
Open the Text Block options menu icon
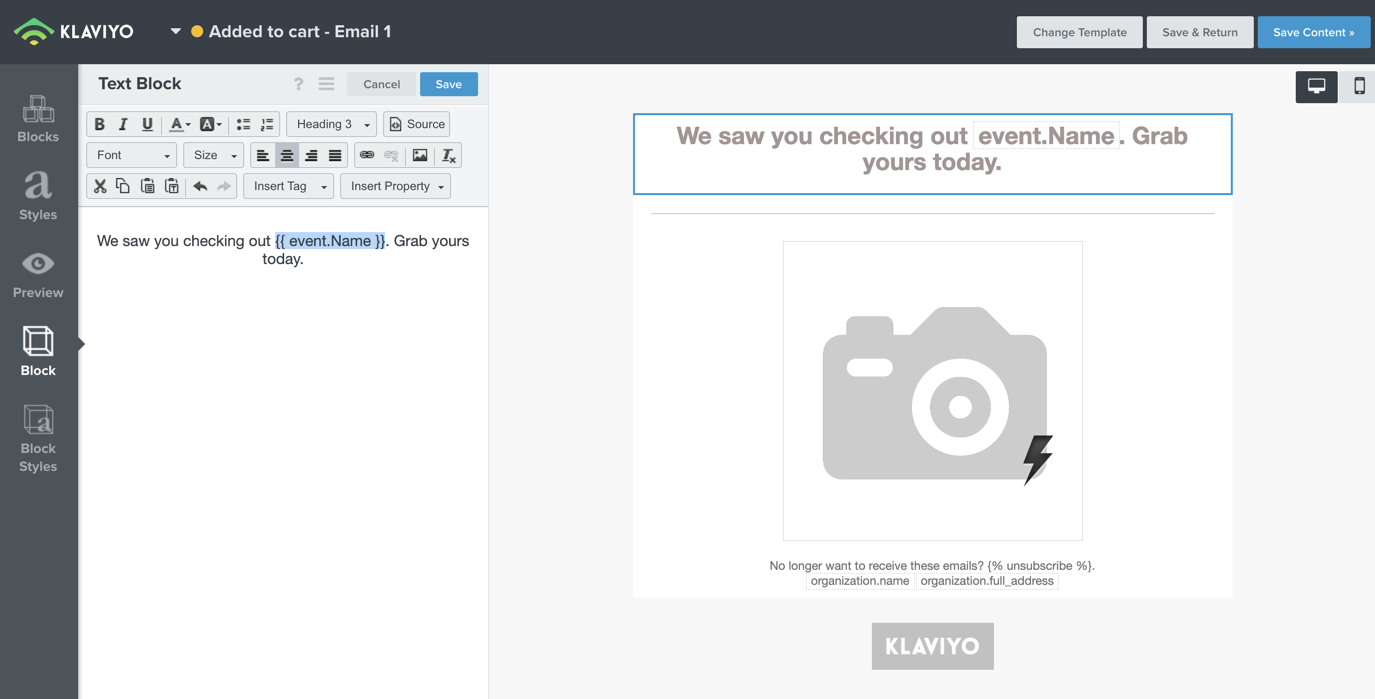point(326,84)
